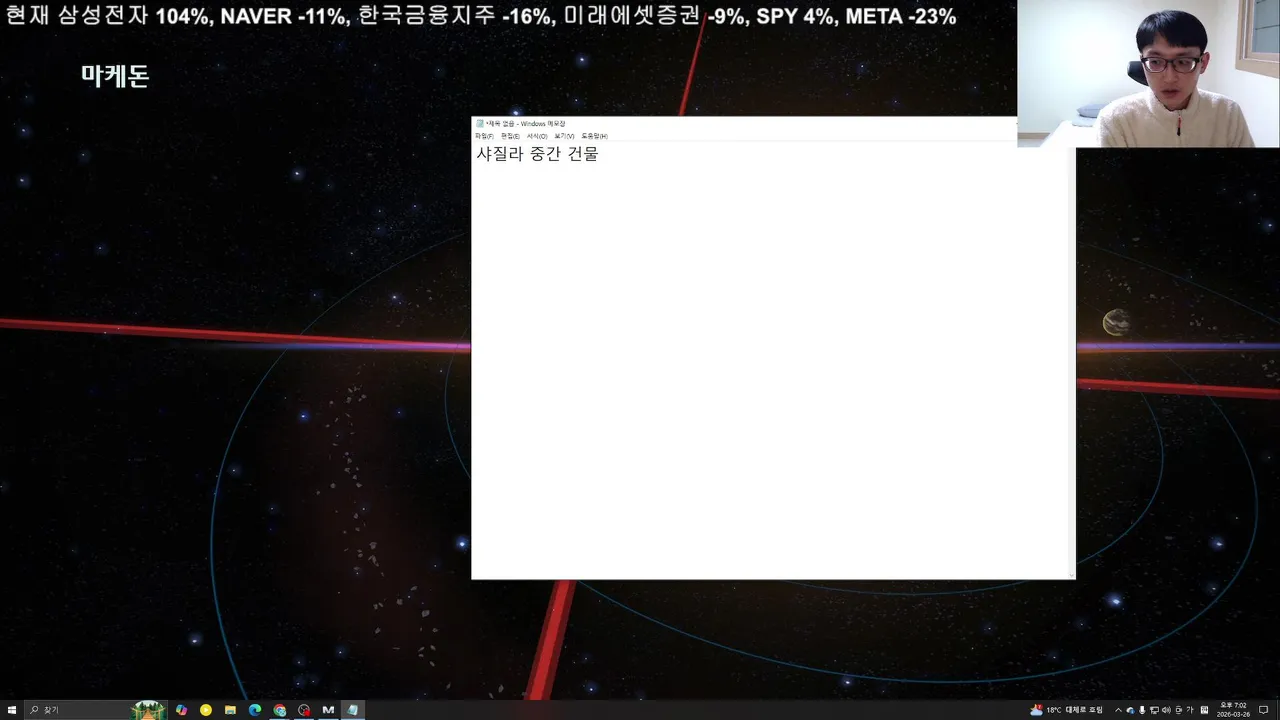Screen dimensions: 1280x720
Task: Click the active Notepad taskbar icon
Action: coord(353,710)
